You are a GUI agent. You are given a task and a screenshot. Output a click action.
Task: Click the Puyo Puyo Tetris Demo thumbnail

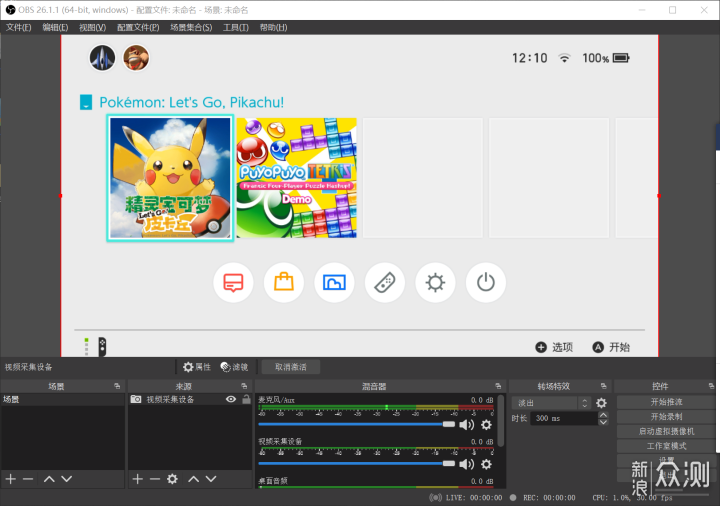click(297, 178)
